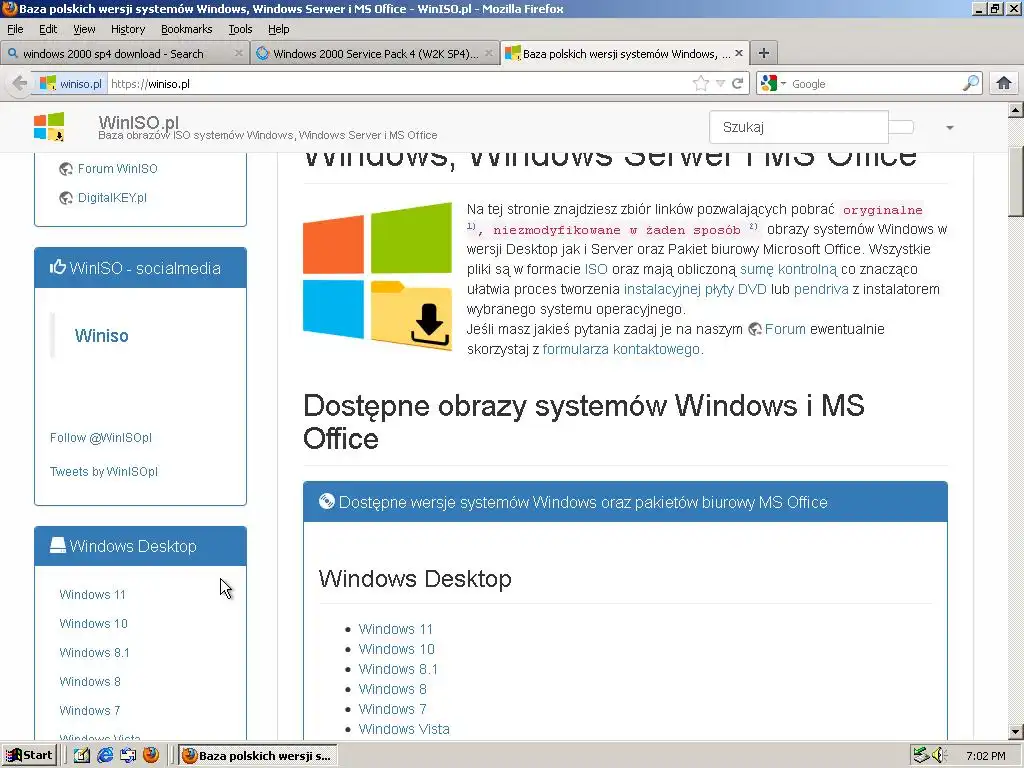Reload the winiso.pl page
This screenshot has height=768, width=1024.
pyautogui.click(x=737, y=83)
